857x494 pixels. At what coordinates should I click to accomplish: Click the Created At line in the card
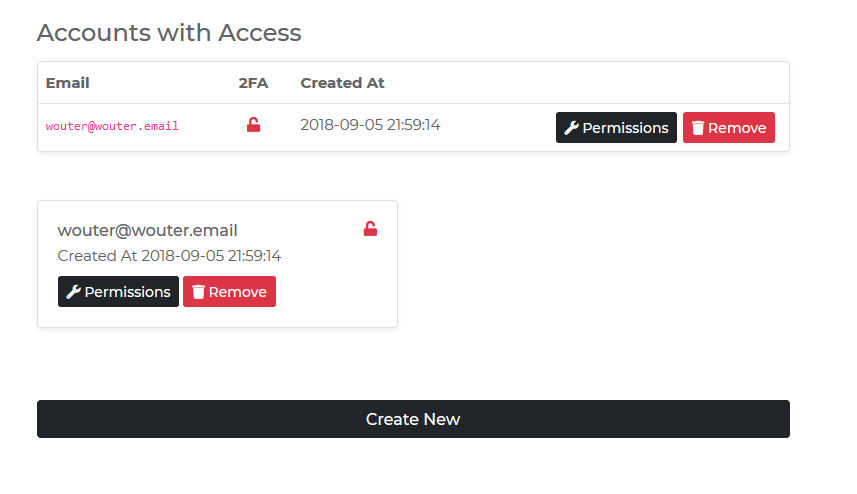pos(169,256)
